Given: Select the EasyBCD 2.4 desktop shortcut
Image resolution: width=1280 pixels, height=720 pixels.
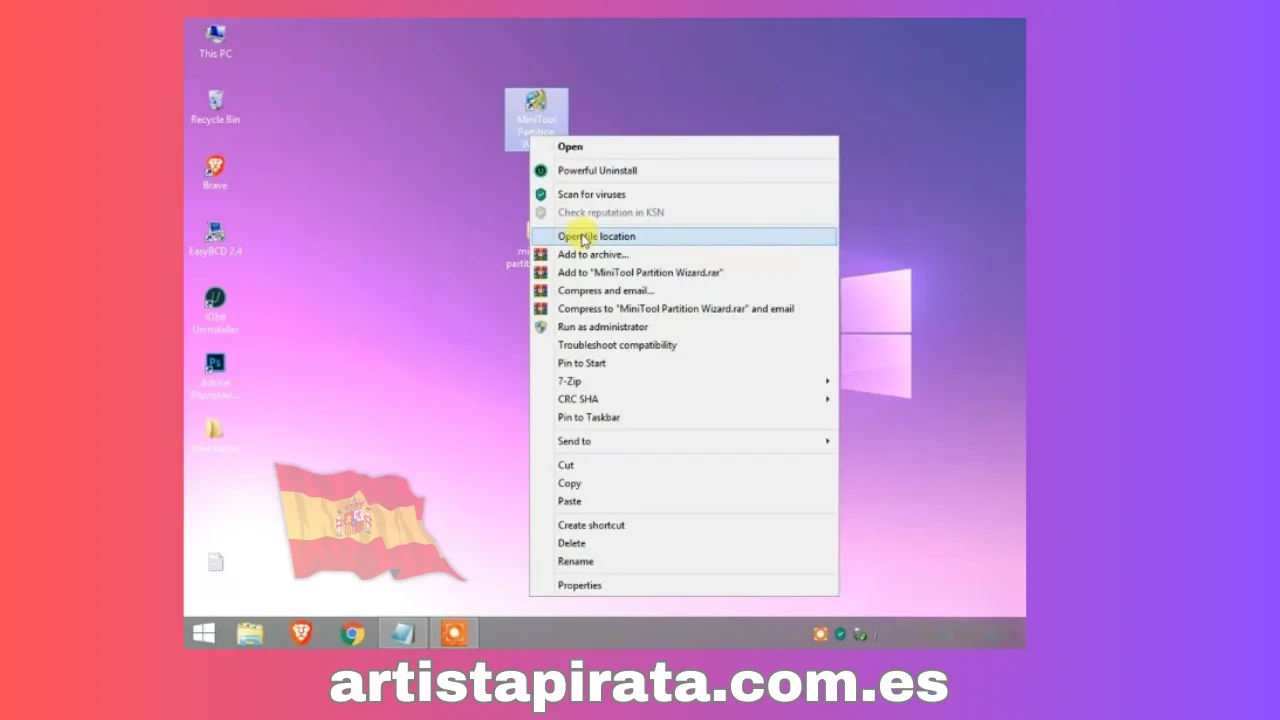Looking at the screenshot, I should (215, 239).
